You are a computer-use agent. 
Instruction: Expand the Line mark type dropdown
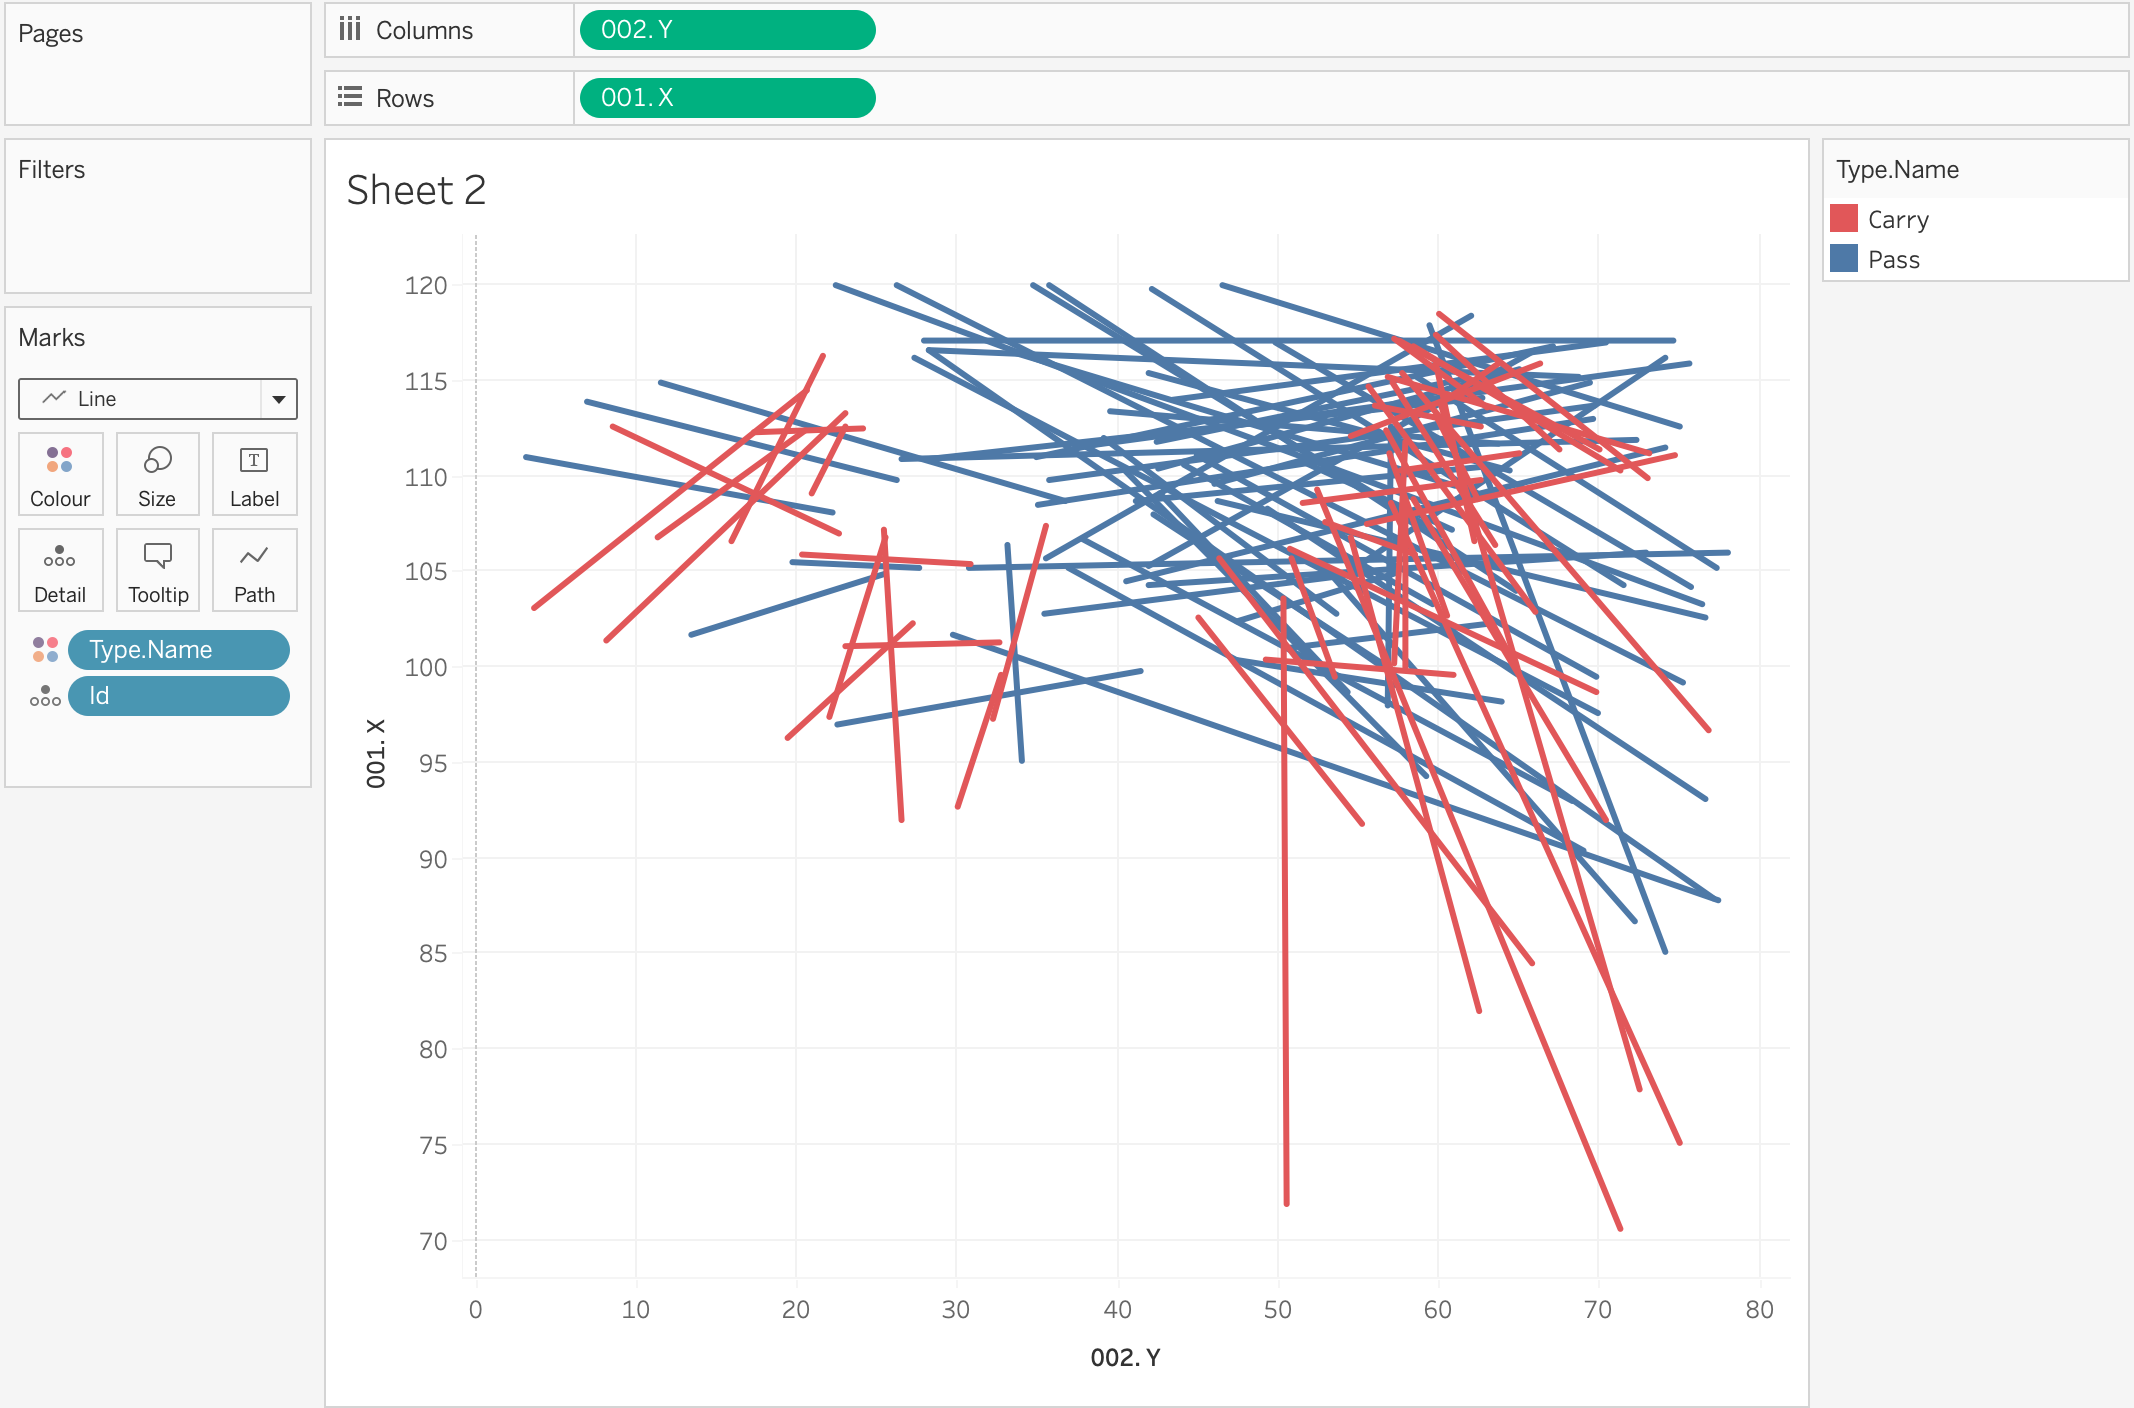[140, 399]
